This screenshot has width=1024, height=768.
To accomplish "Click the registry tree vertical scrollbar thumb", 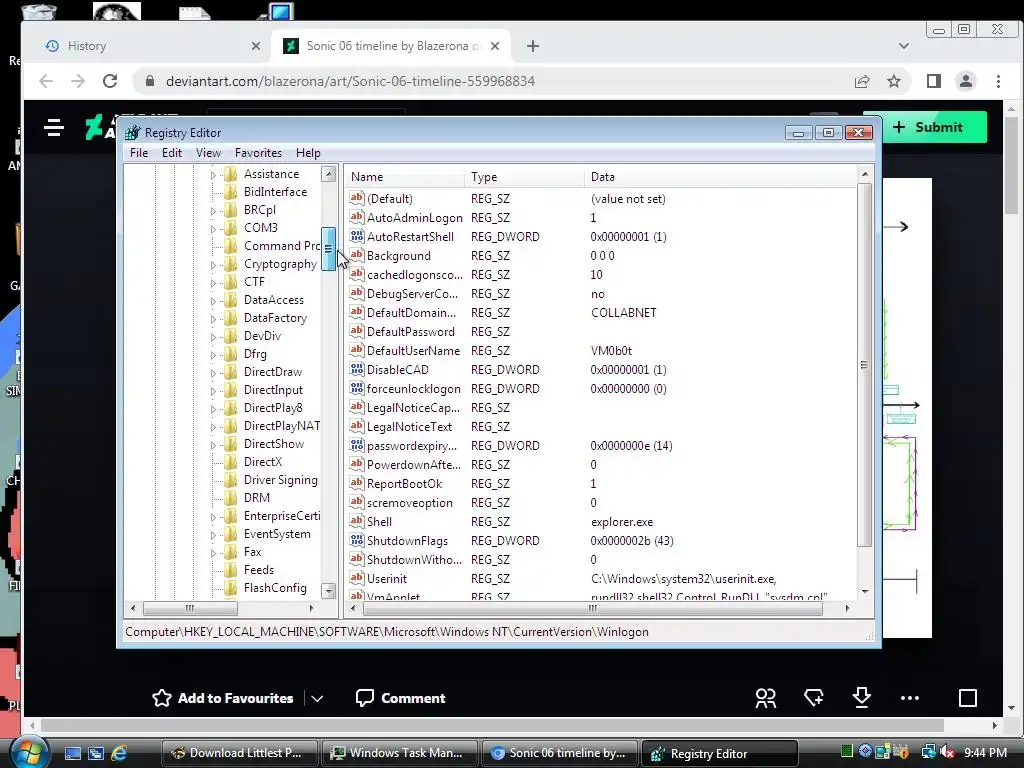I will tap(328, 249).
